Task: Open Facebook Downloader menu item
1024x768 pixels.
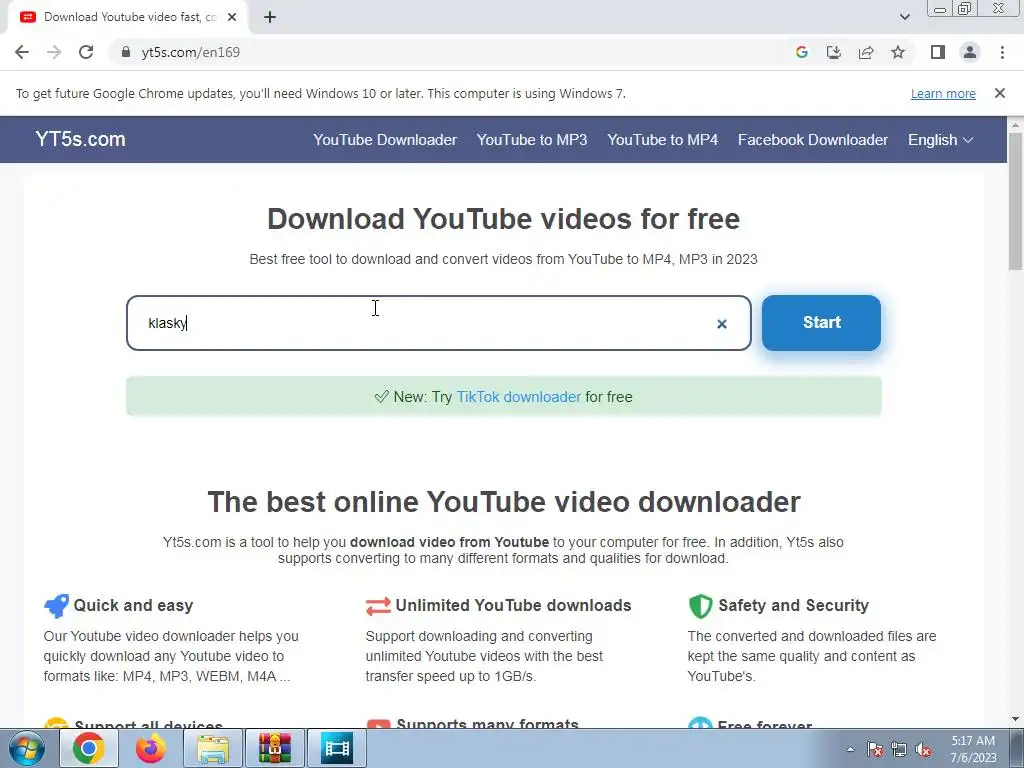Action: [812, 140]
